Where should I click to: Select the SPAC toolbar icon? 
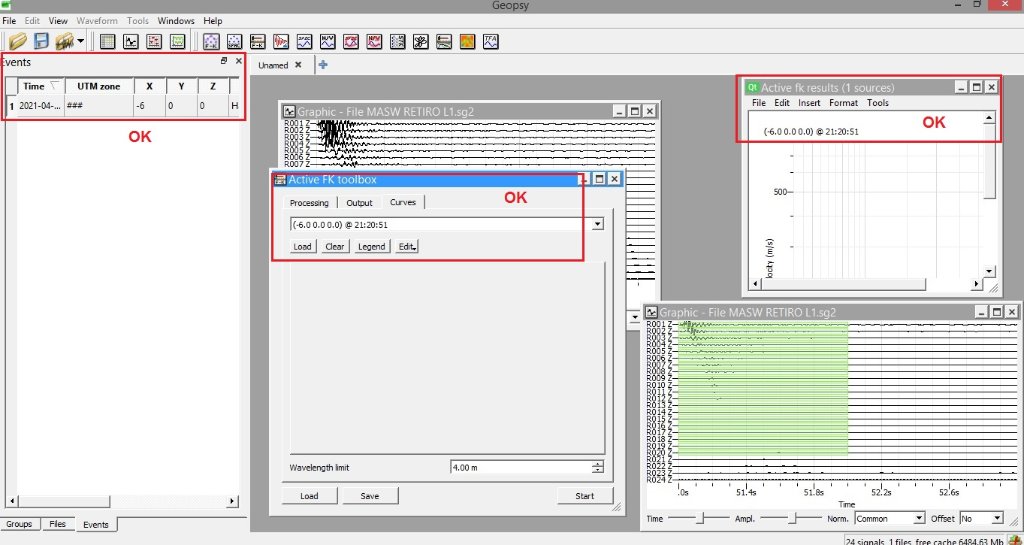[234, 41]
